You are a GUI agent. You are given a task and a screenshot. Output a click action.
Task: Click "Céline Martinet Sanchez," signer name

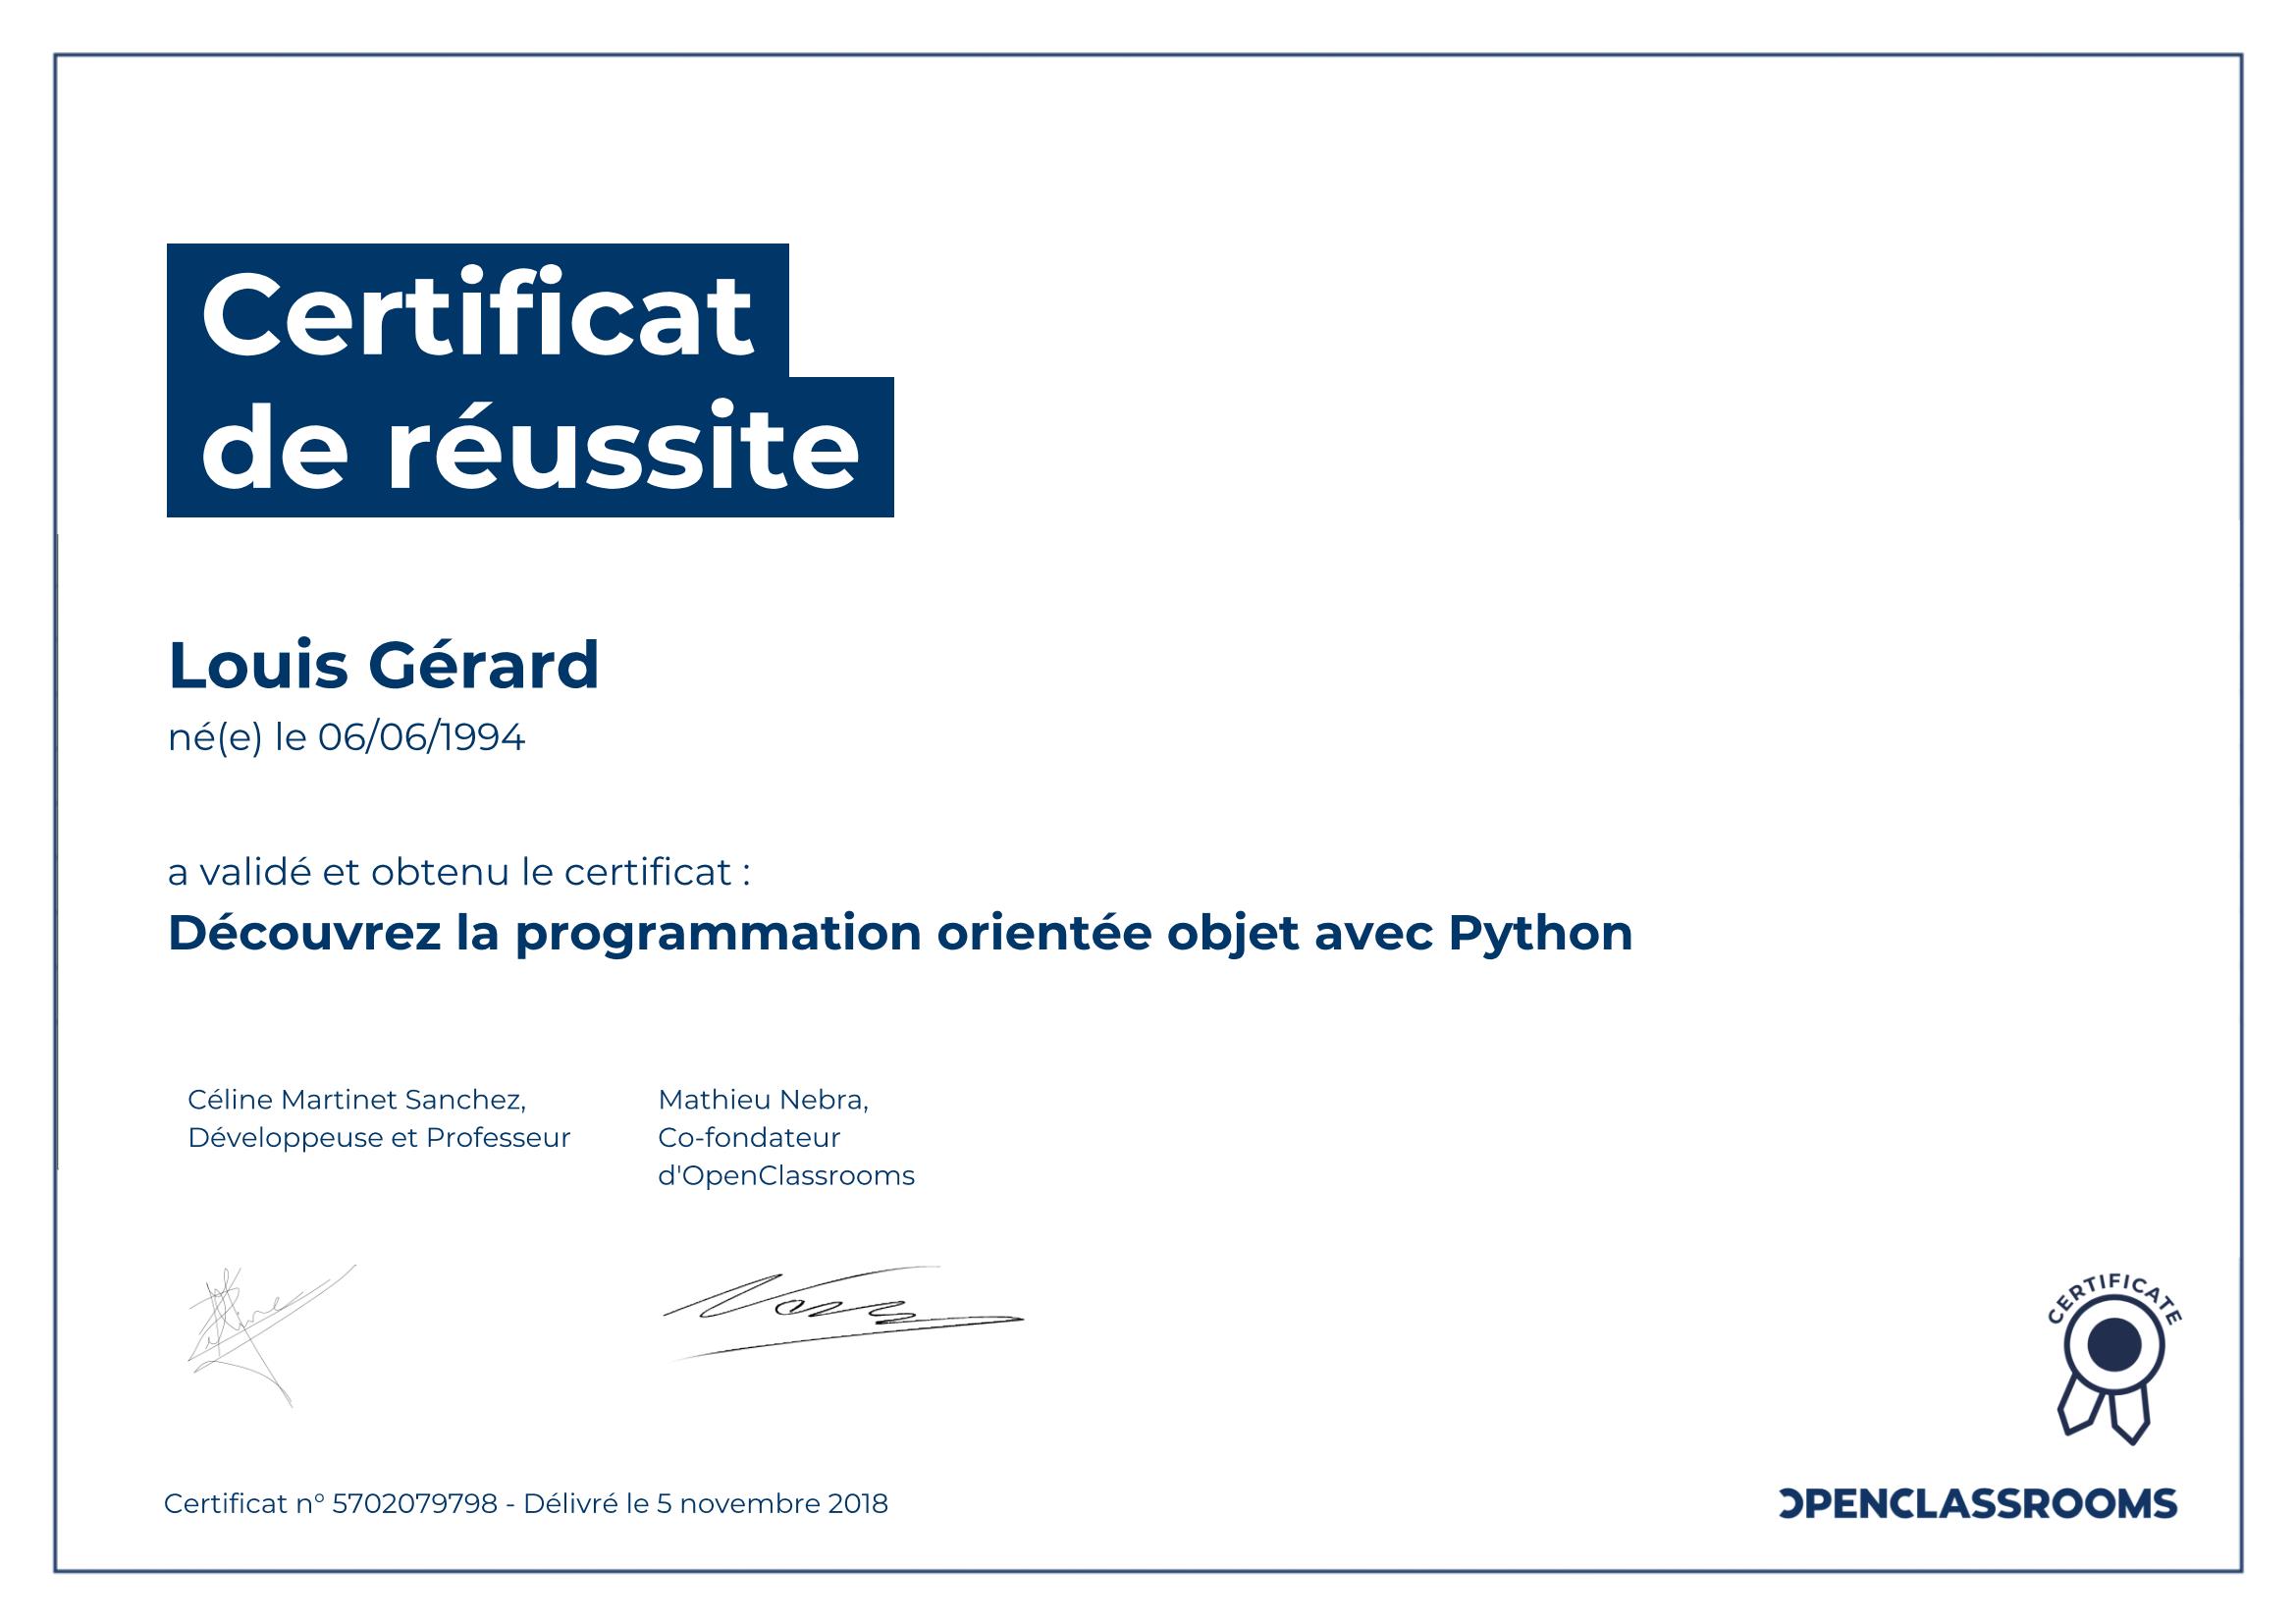tap(357, 1100)
